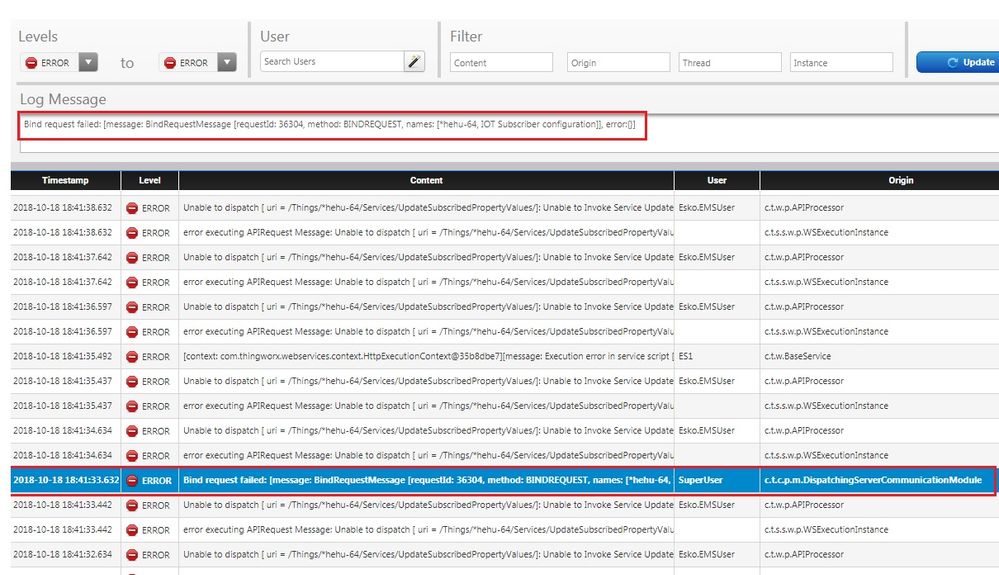
Task: Click the timestamp 2018-10-18 18:41:33.632
Action: (66, 480)
